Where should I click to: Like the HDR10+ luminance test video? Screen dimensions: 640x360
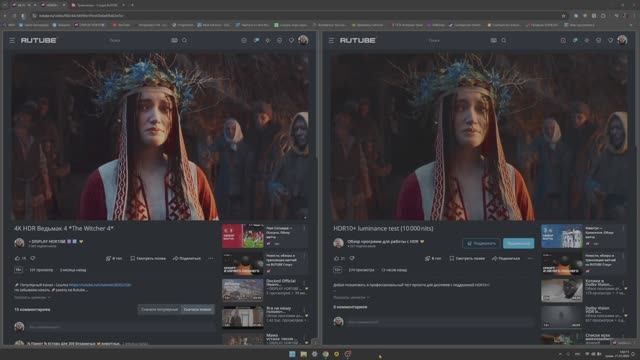point(336,258)
